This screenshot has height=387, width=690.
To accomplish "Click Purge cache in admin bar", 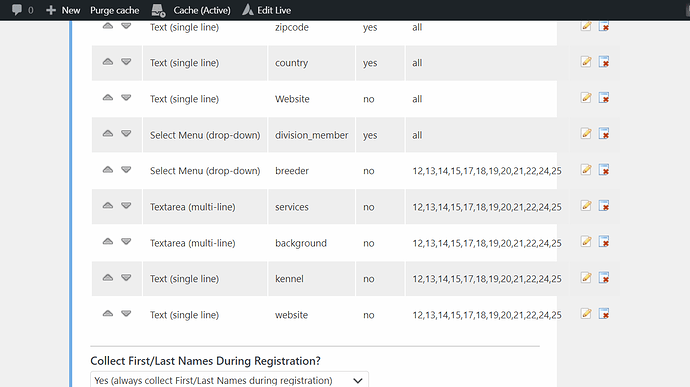I will [114, 10].
